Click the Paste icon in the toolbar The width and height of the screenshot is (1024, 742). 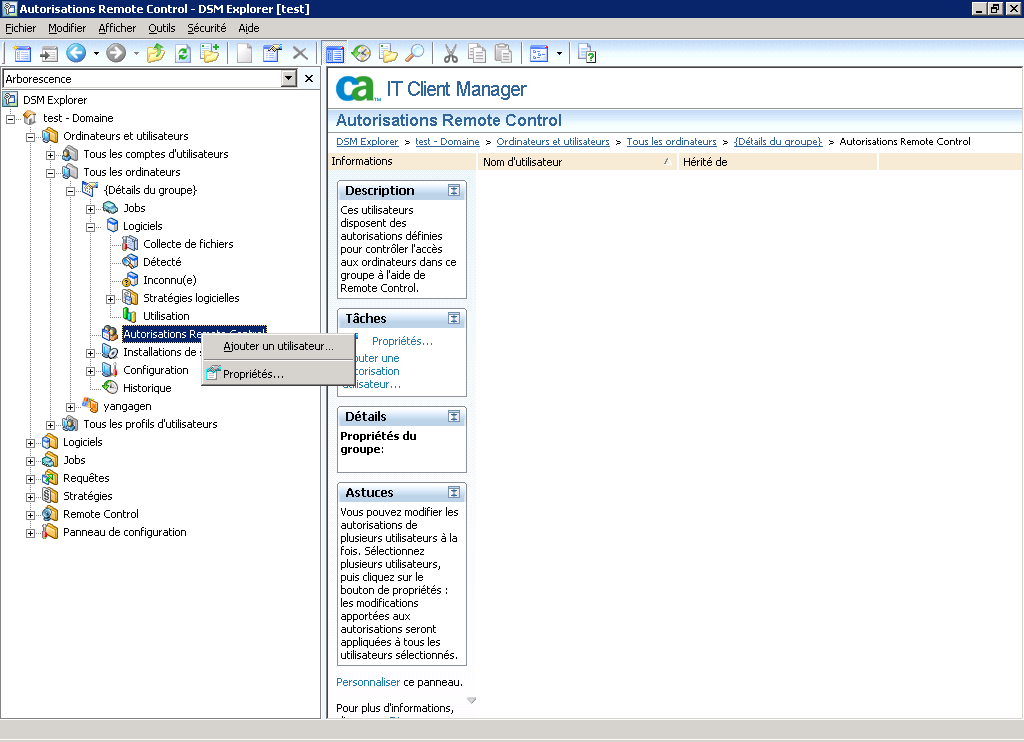[503, 53]
